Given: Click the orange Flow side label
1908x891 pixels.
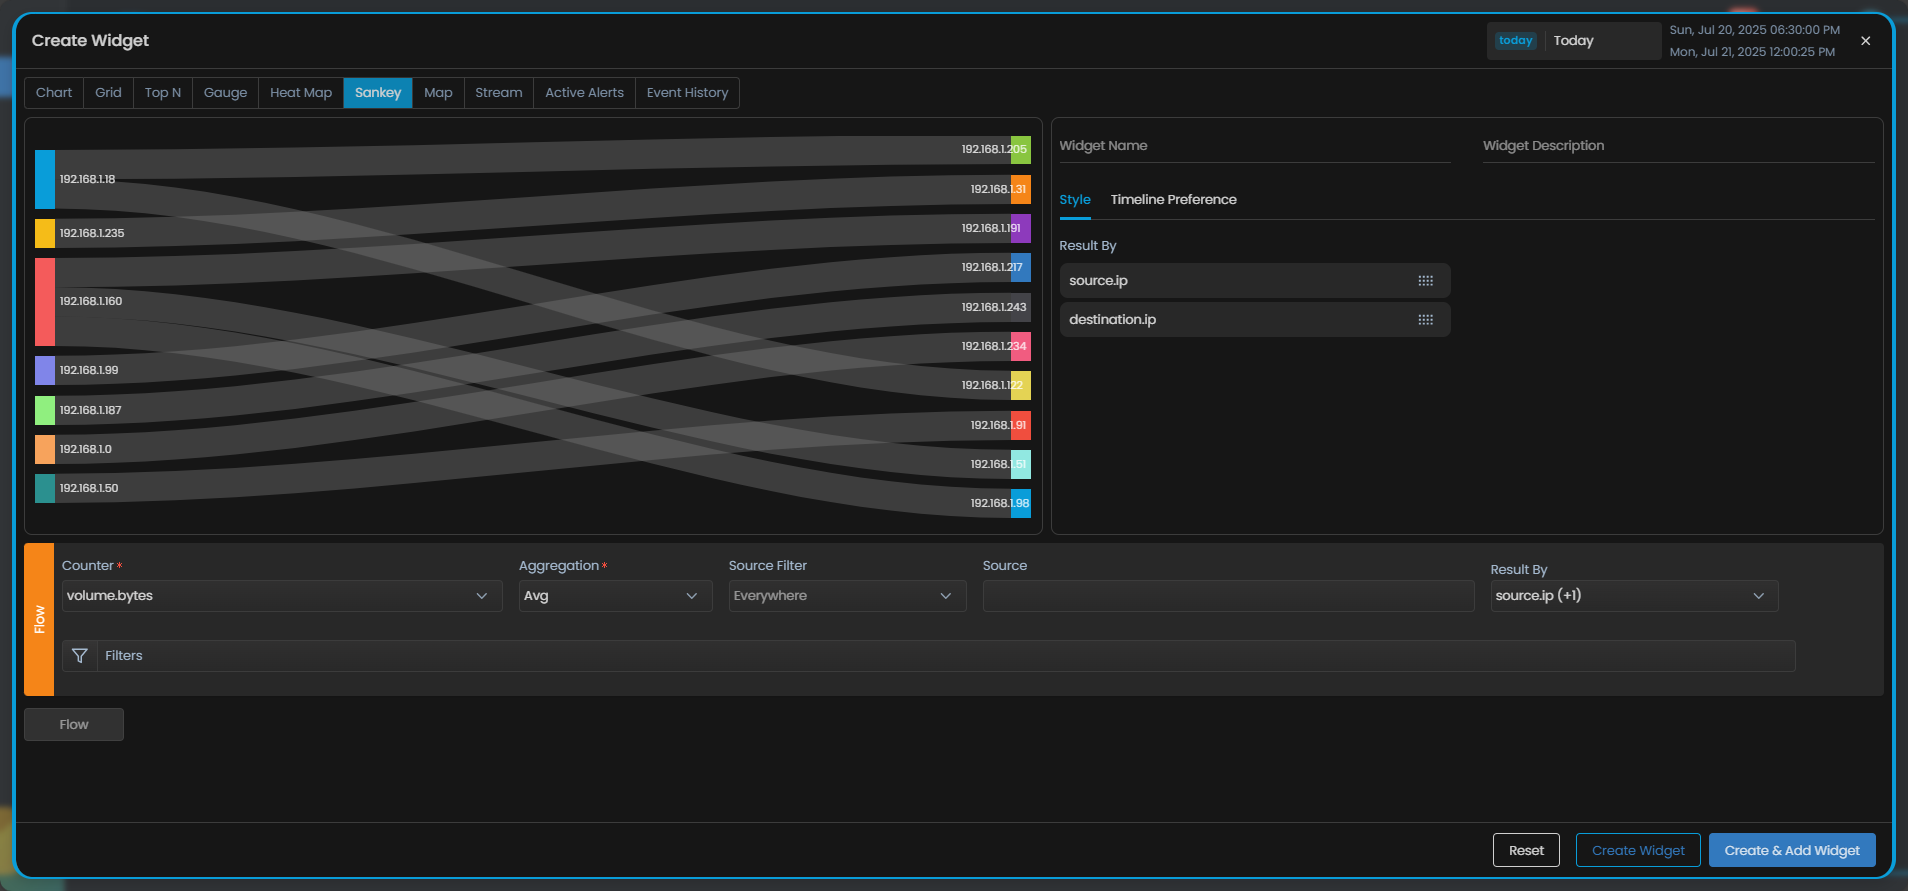Looking at the screenshot, I should 39,619.
